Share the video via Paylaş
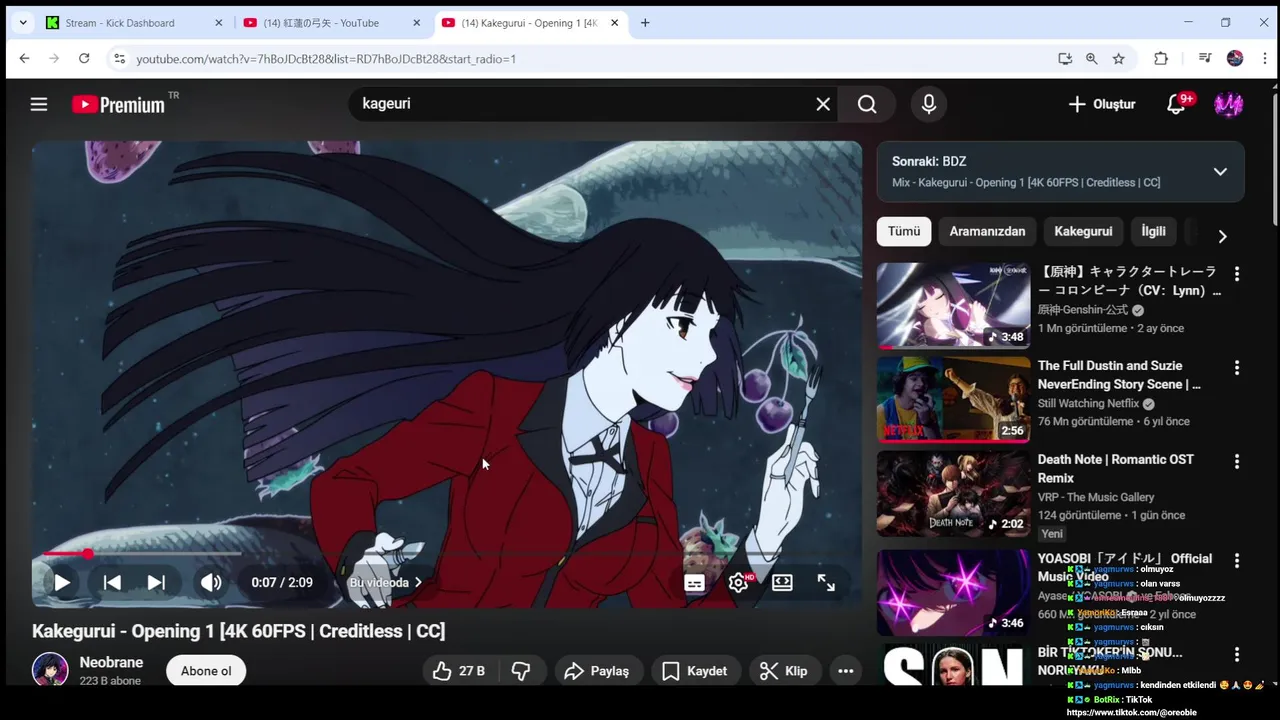 pyautogui.click(x=597, y=671)
